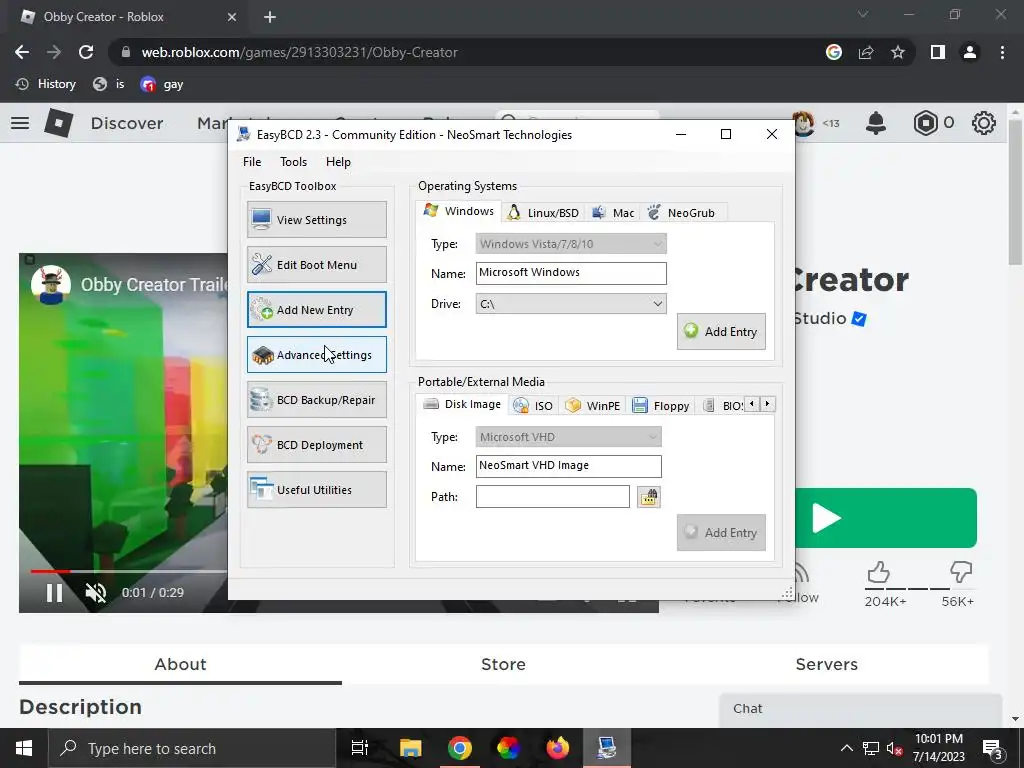1024x768 pixels.
Task: Switch to the NeoGrub tab
Action: click(681, 213)
